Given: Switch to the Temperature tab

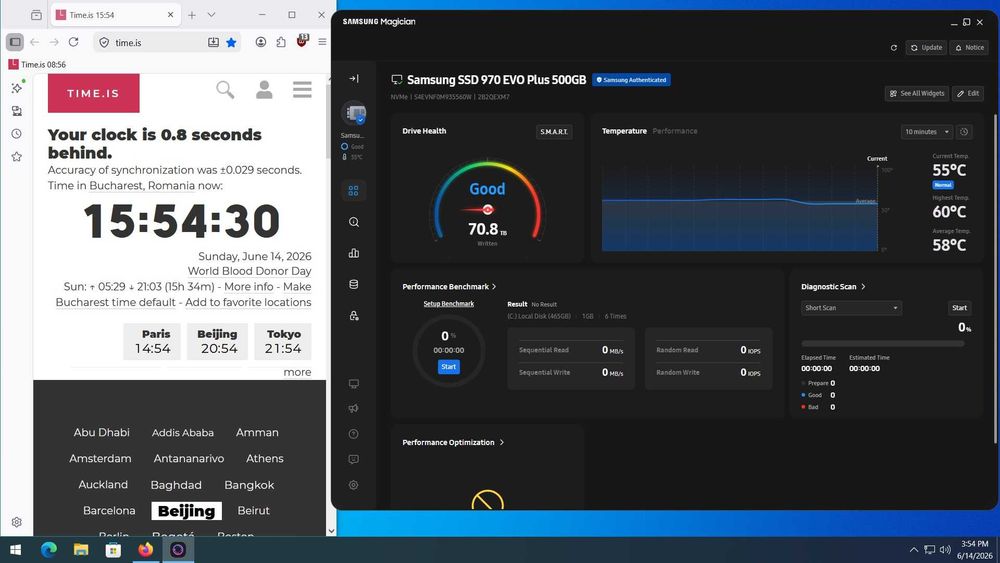Looking at the screenshot, I should click(x=624, y=131).
